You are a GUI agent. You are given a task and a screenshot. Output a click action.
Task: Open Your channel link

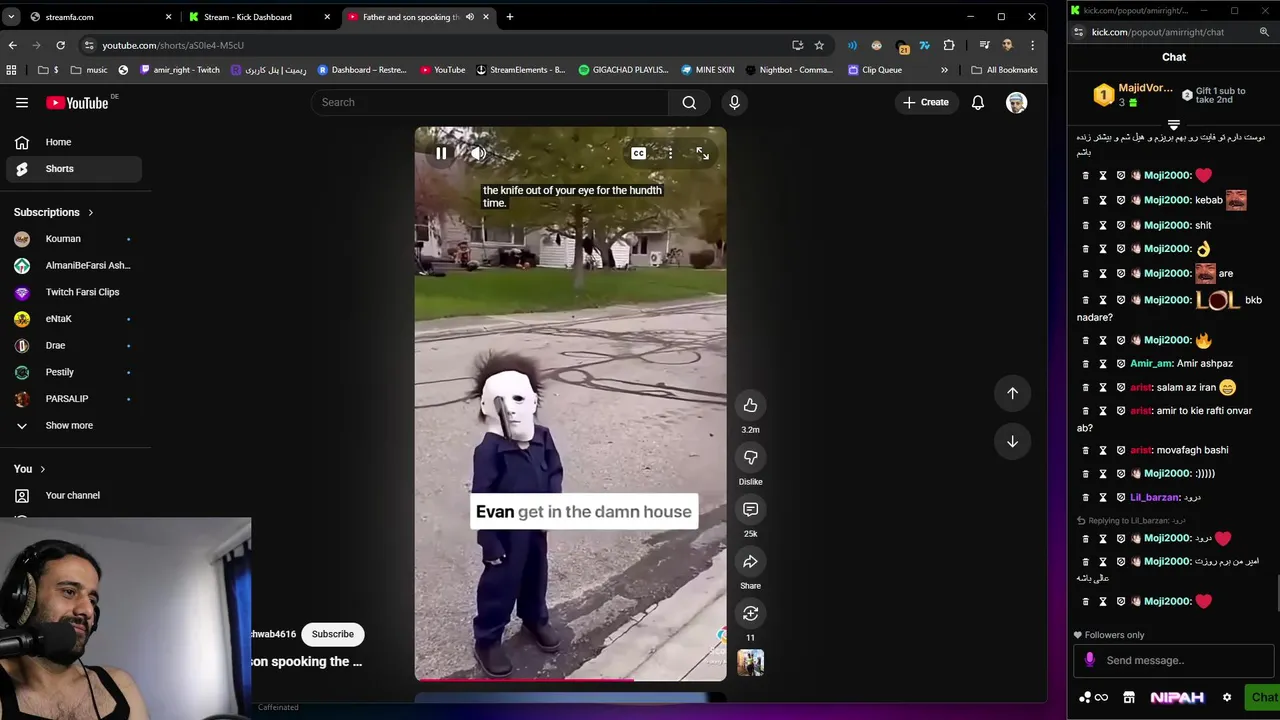pyautogui.click(x=74, y=495)
